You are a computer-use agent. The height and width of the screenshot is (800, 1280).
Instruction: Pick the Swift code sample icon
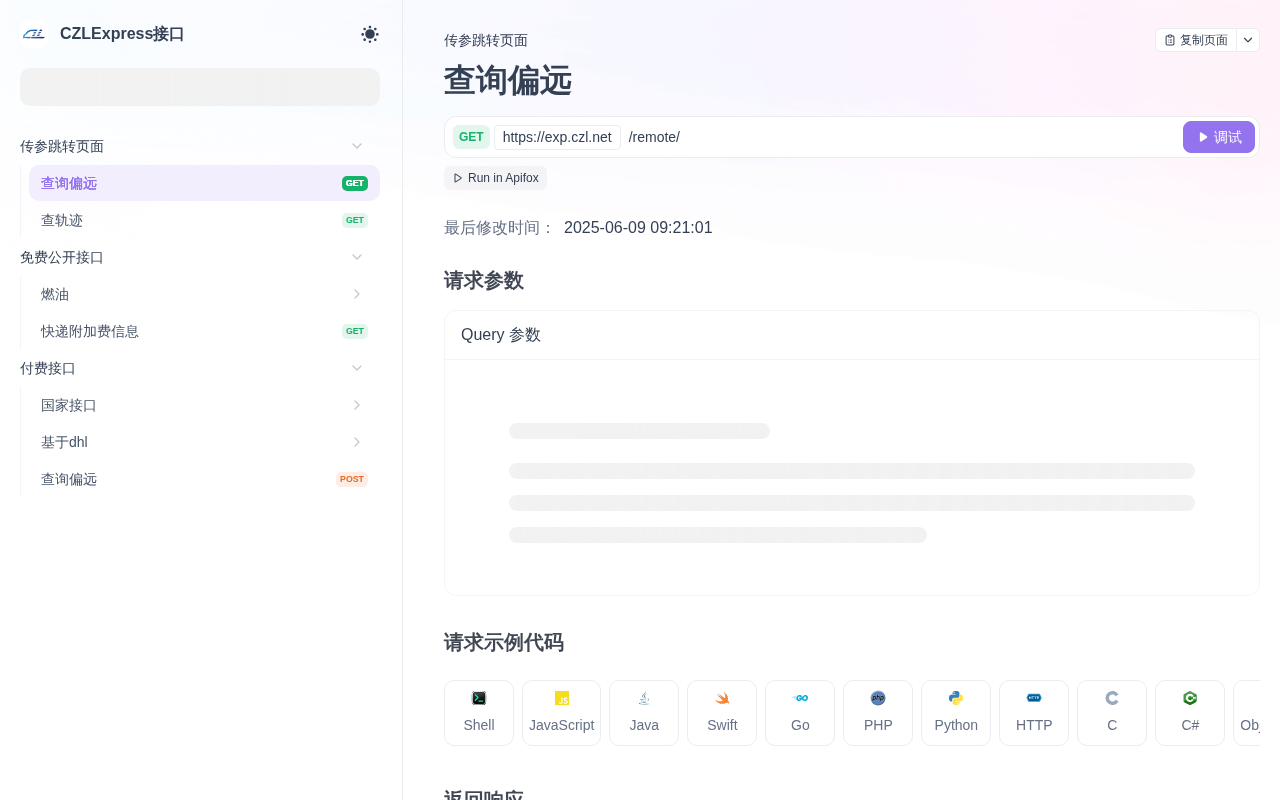(722, 698)
